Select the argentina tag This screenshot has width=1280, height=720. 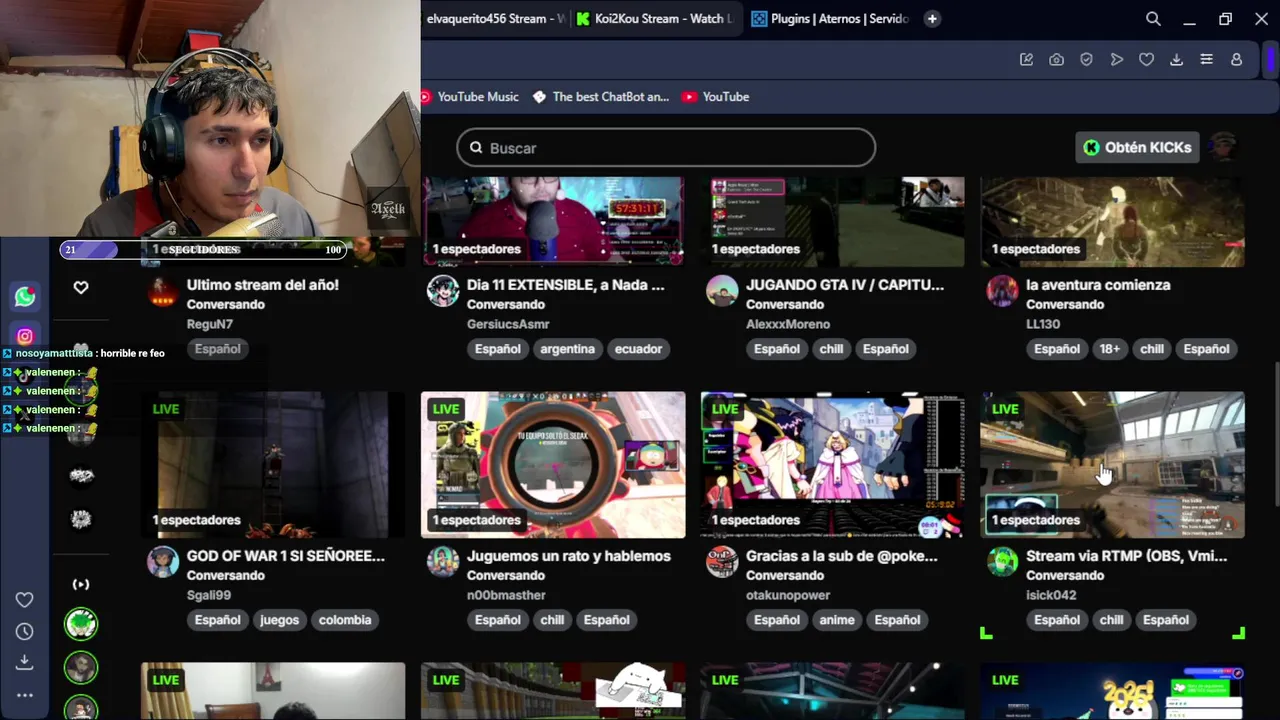[x=569, y=349]
